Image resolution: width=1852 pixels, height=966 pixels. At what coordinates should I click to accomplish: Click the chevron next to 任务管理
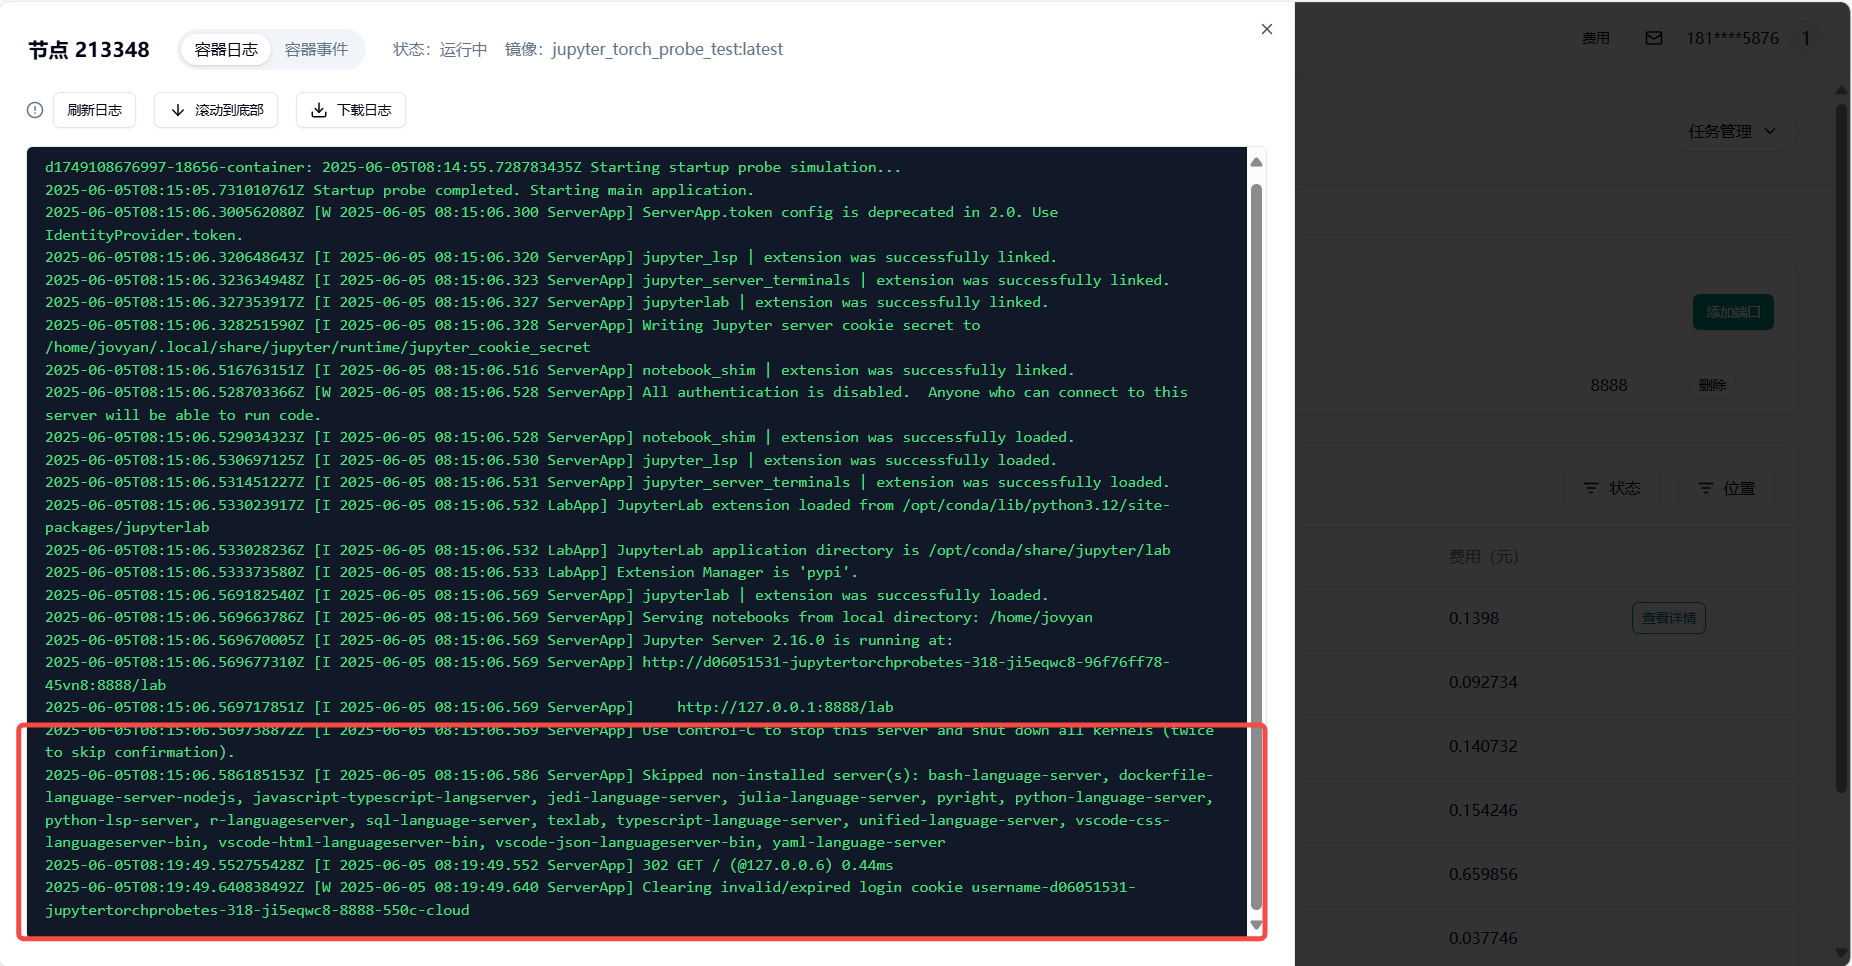(1770, 131)
